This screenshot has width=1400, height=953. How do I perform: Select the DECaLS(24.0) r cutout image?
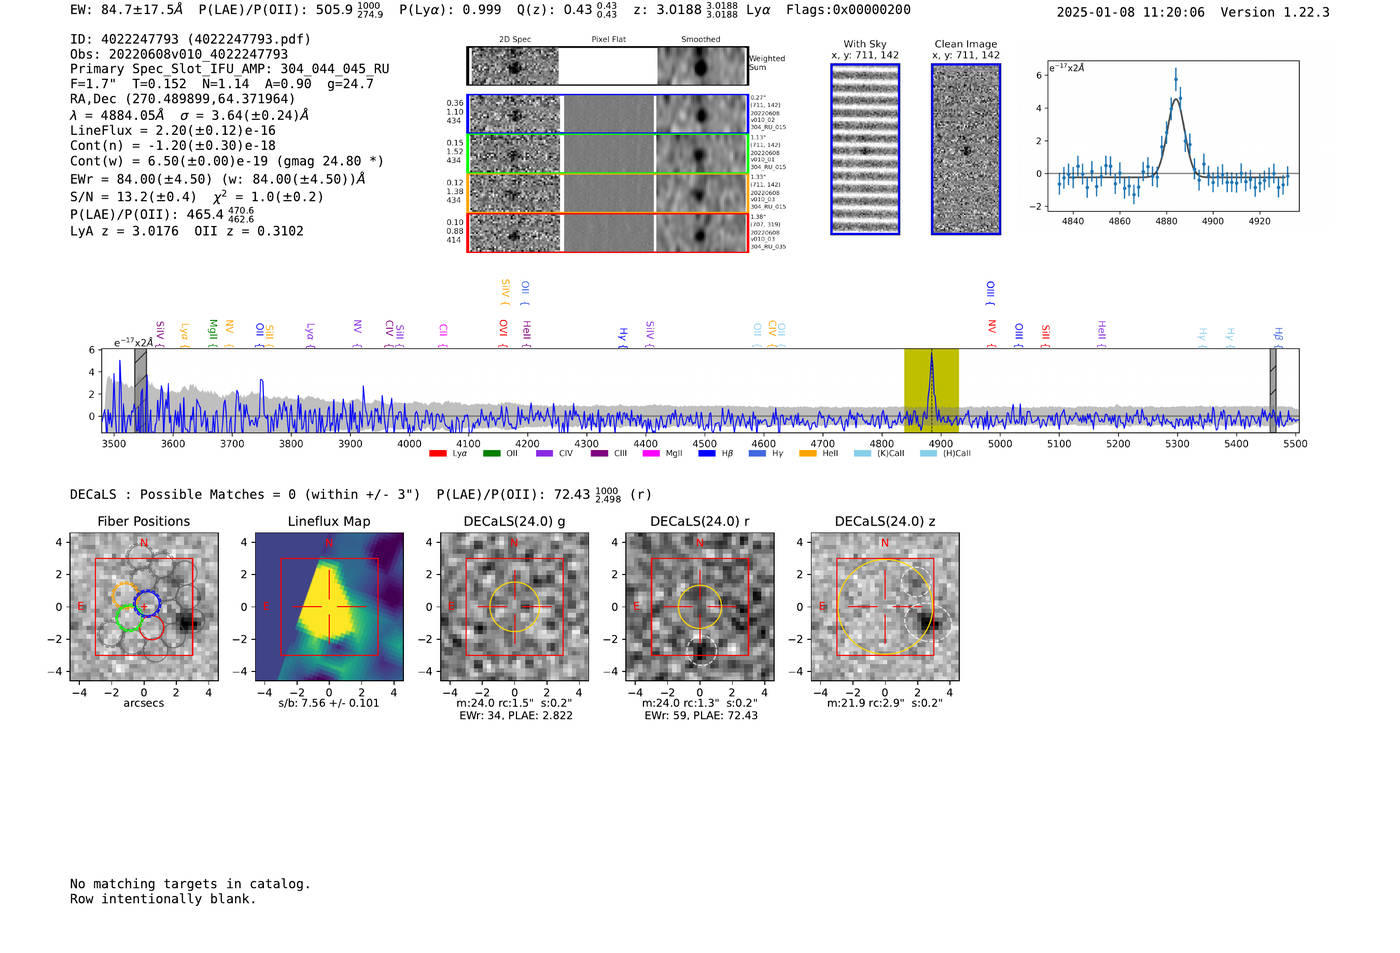[x=700, y=607]
